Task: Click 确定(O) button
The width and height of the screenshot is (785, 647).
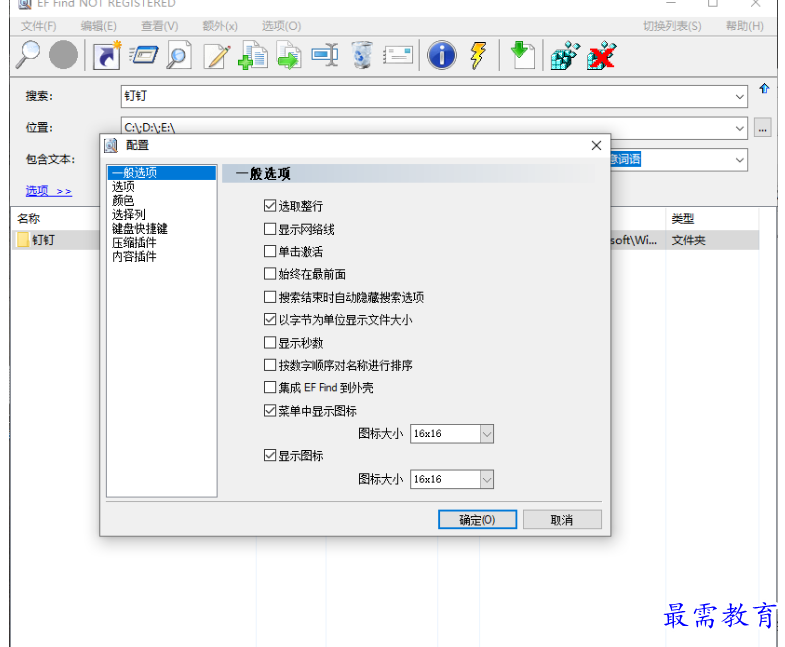Action: (x=477, y=520)
